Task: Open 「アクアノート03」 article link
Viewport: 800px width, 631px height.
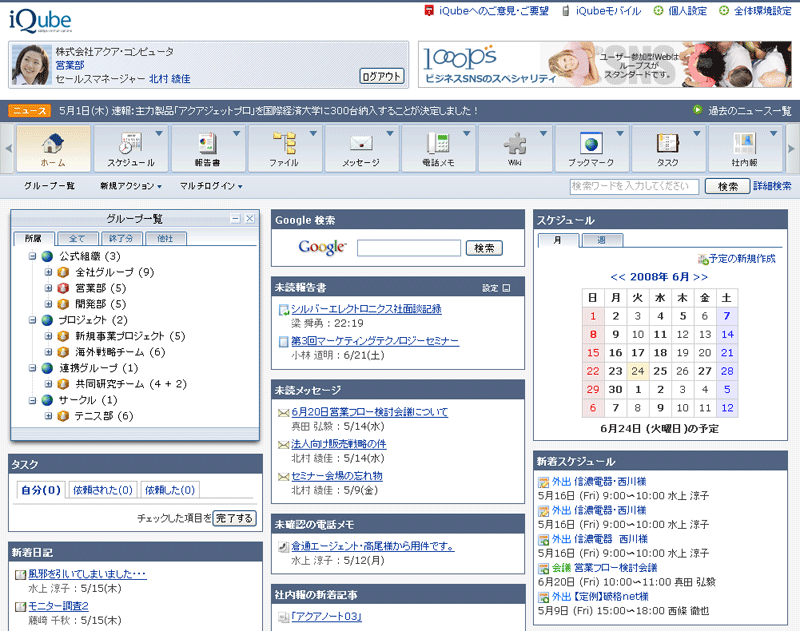Action: (327, 617)
